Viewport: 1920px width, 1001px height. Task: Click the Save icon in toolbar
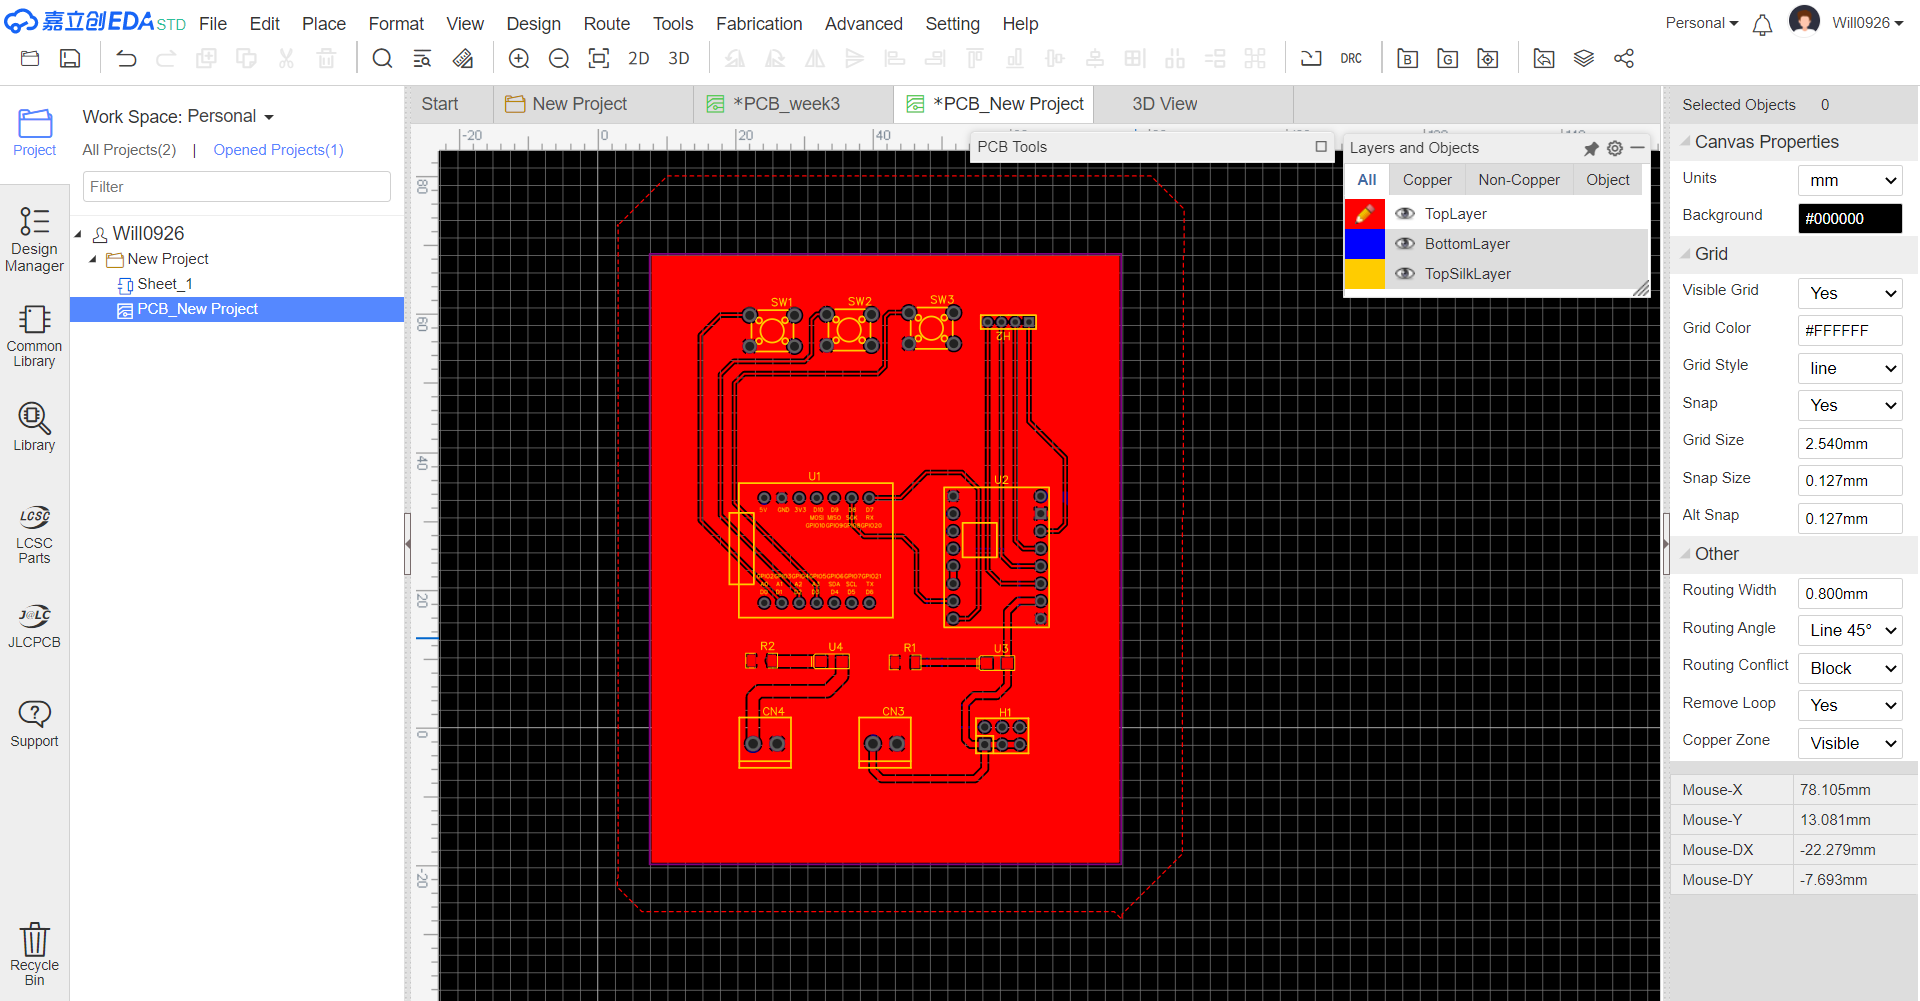tap(70, 59)
